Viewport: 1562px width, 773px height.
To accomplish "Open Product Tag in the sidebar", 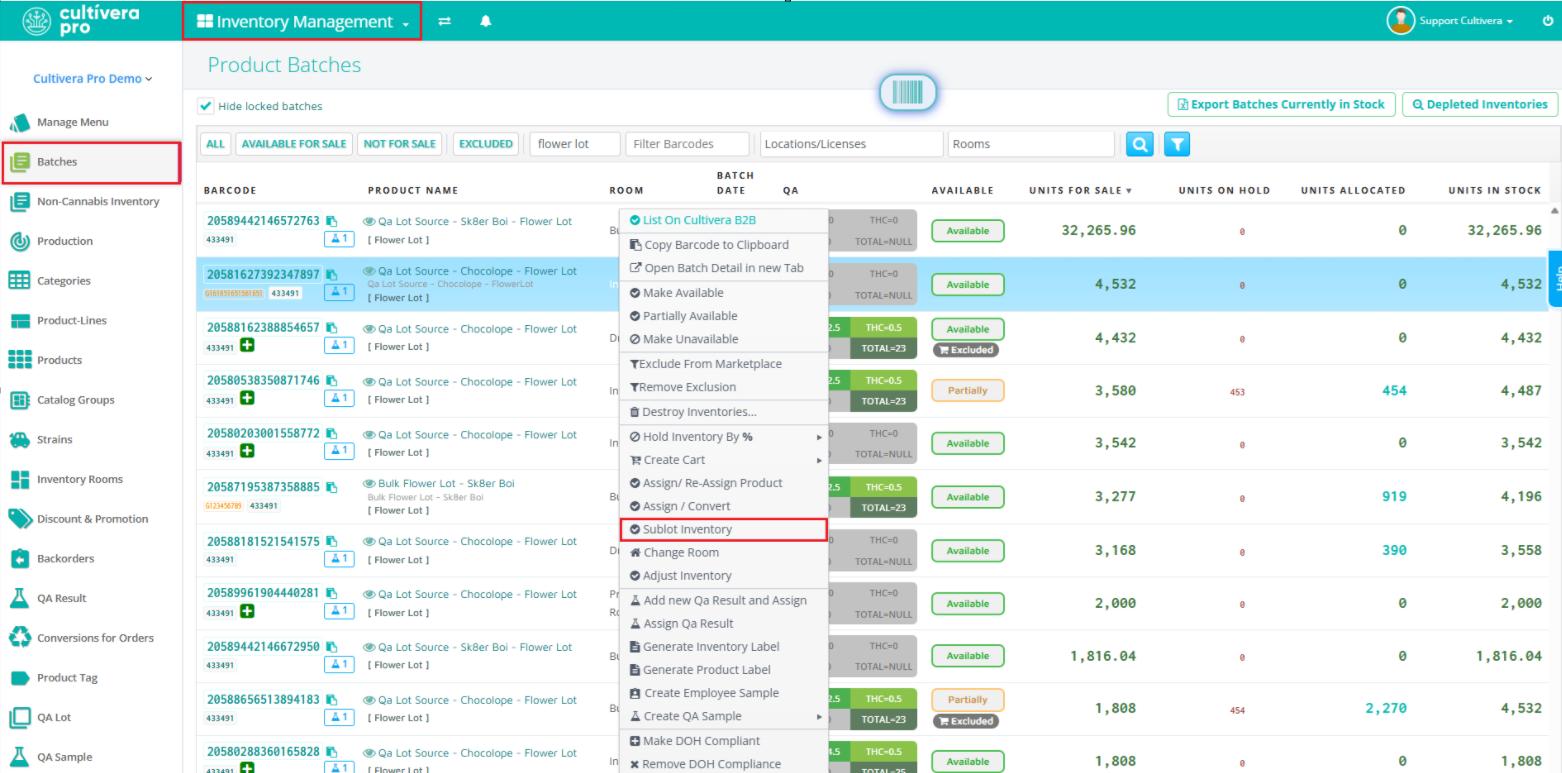I will click(67, 678).
